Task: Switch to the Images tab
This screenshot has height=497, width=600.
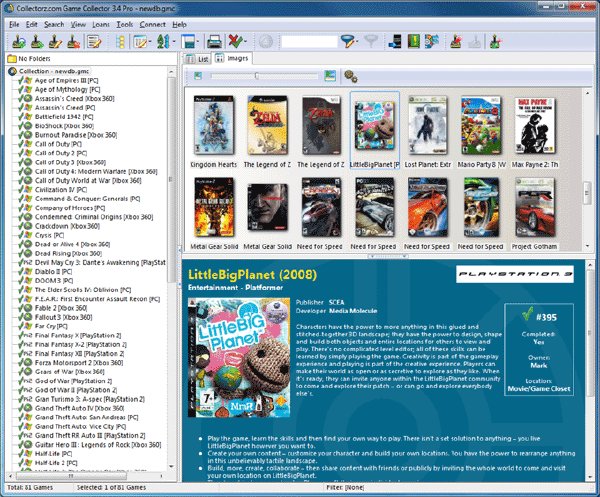Action: pyautogui.click(x=232, y=58)
